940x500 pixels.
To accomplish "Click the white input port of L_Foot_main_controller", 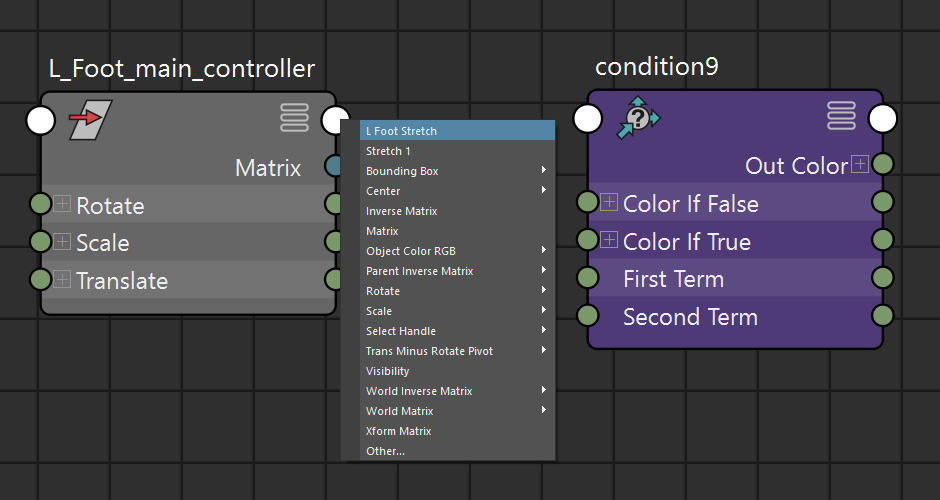I will (x=41, y=121).
